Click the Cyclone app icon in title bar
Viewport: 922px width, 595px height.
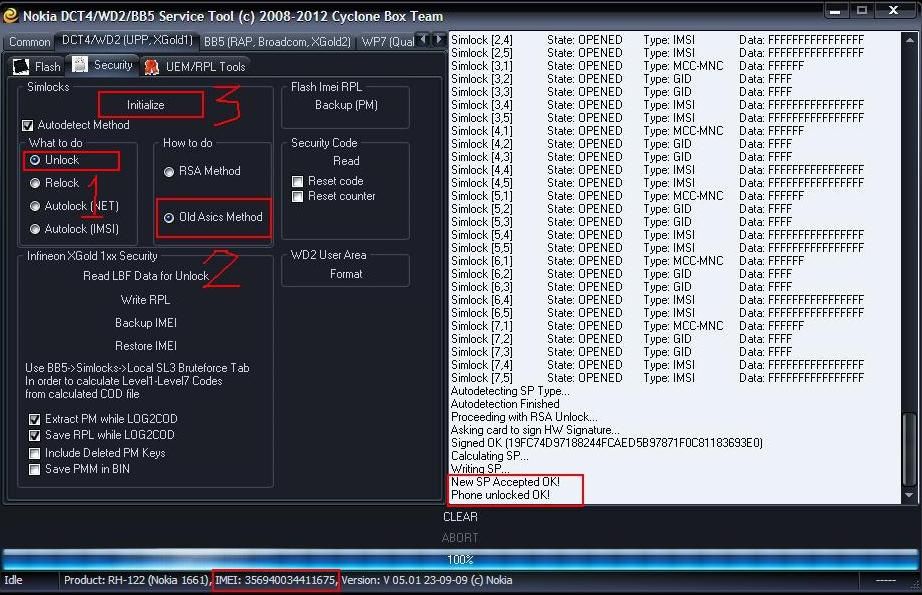pyautogui.click(x=11, y=15)
